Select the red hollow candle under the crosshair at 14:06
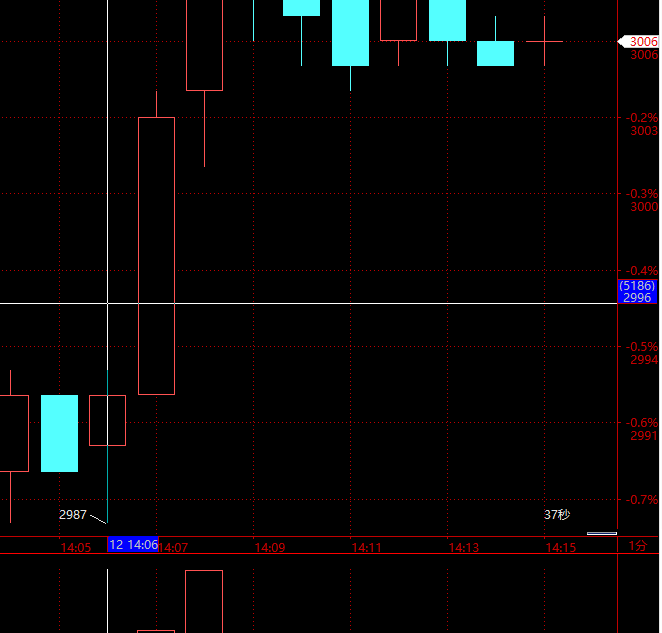The width and height of the screenshot is (662, 633). 107,420
